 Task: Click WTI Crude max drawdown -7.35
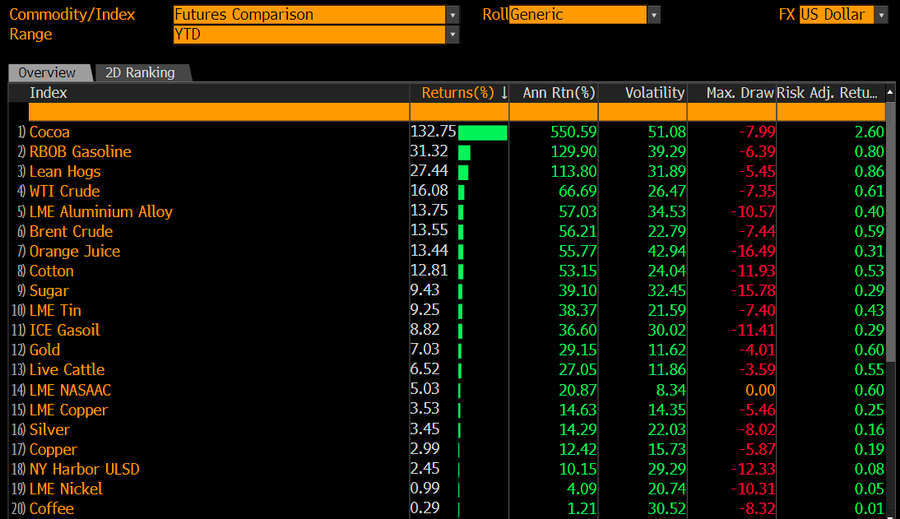click(x=756, y=191)
